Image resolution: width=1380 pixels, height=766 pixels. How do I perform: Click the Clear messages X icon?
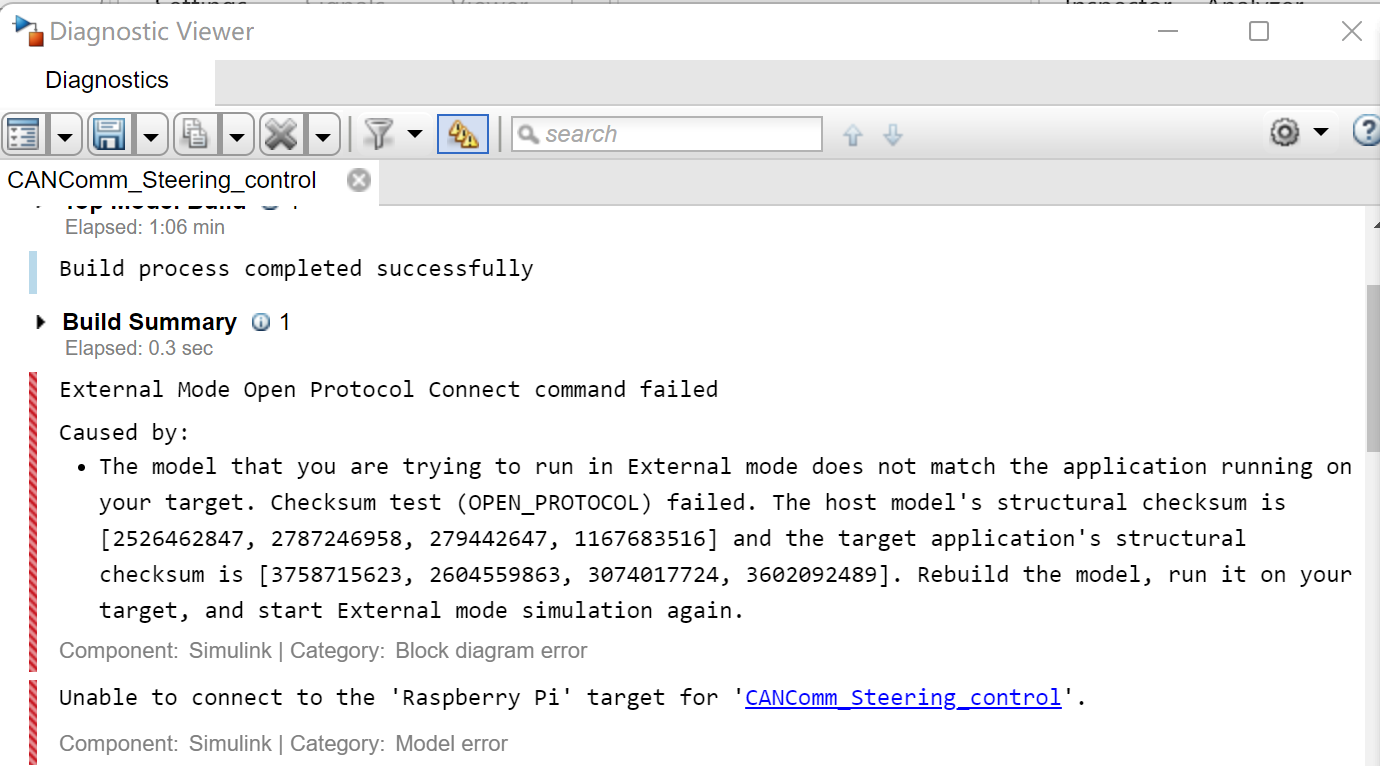click(x=282, y=133)
